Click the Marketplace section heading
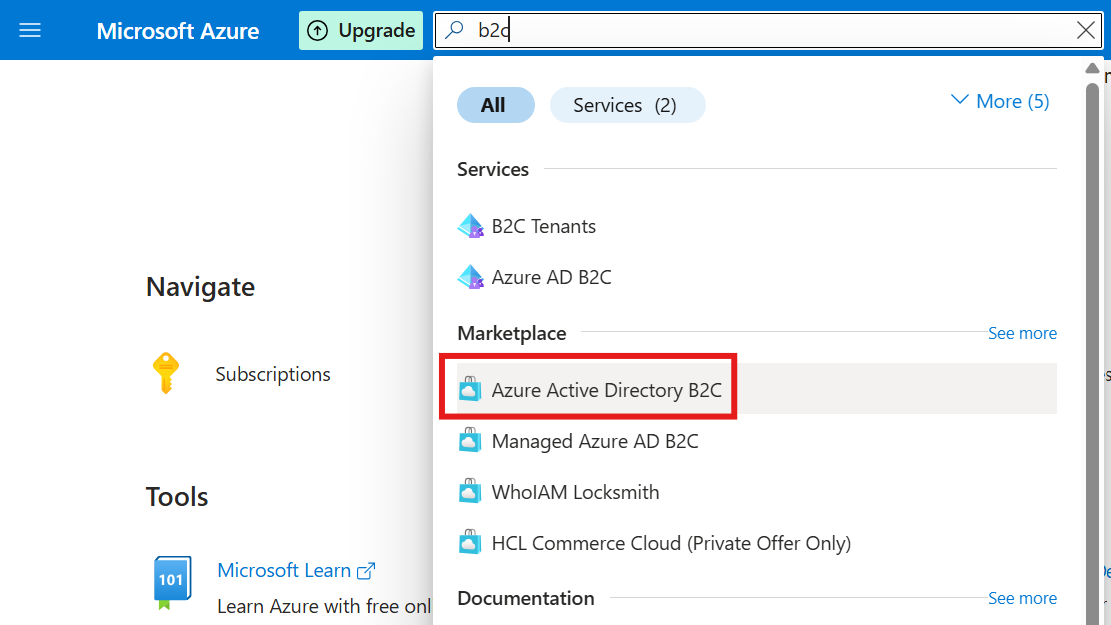 coord(512,333)
